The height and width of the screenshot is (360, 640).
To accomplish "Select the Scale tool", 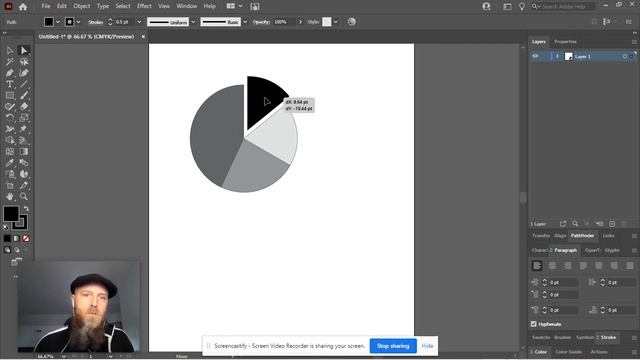I will (24, 118).
